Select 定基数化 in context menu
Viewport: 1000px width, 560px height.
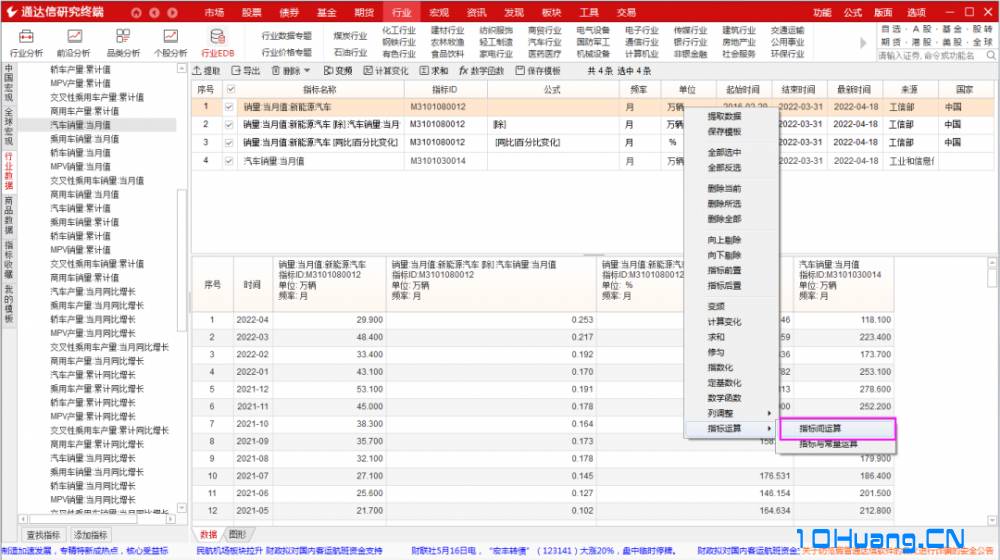click(724, 383)
